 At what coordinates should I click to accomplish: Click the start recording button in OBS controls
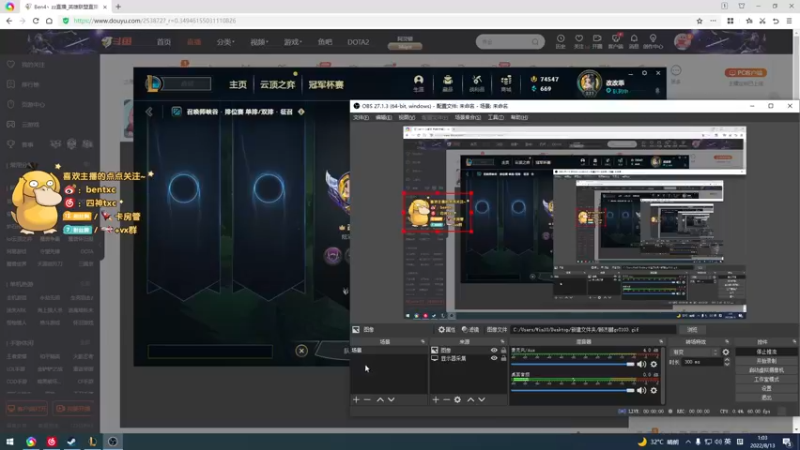[x=766, y=361]
